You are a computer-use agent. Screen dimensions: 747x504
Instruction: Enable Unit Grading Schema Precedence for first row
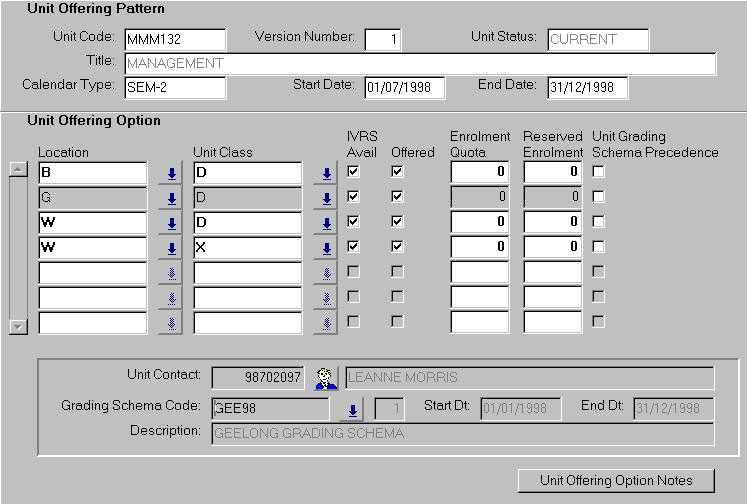(598, 172)
